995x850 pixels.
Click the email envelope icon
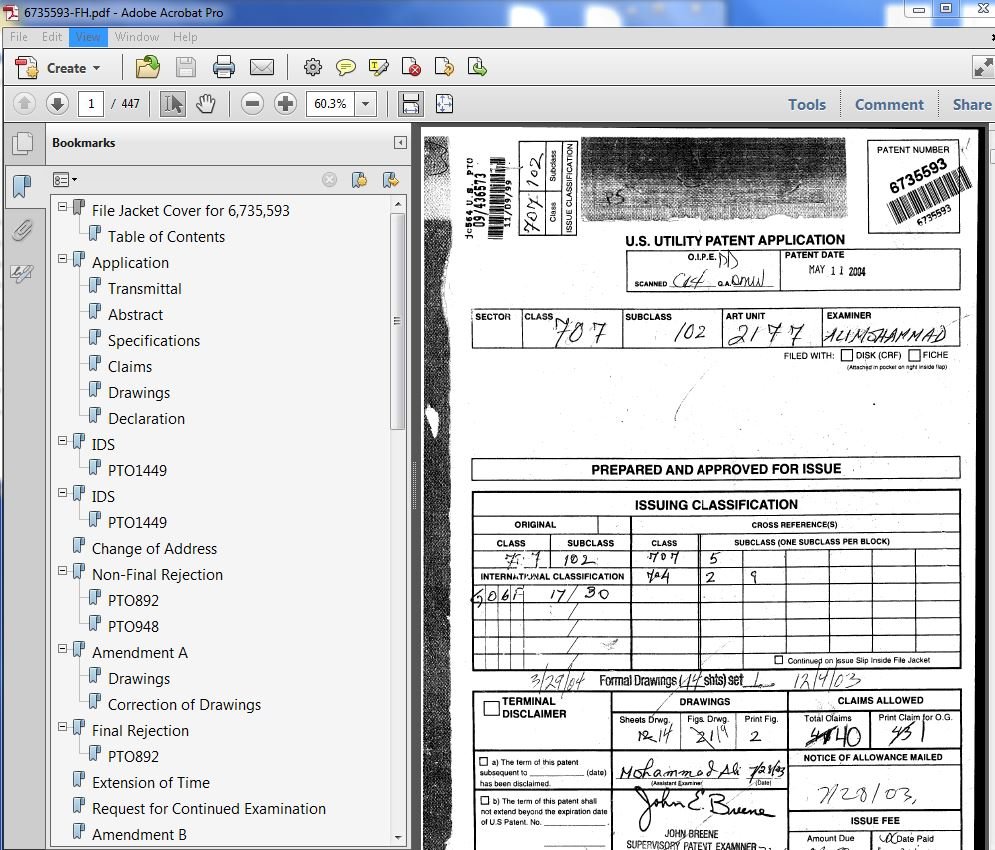261,67
